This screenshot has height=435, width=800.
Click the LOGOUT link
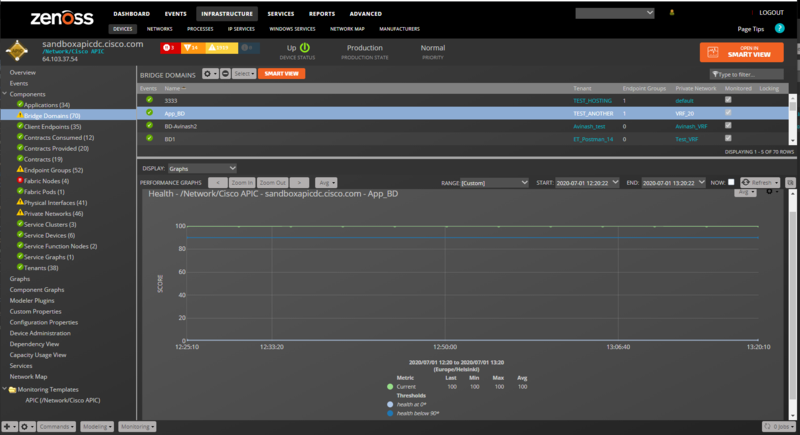771,13
